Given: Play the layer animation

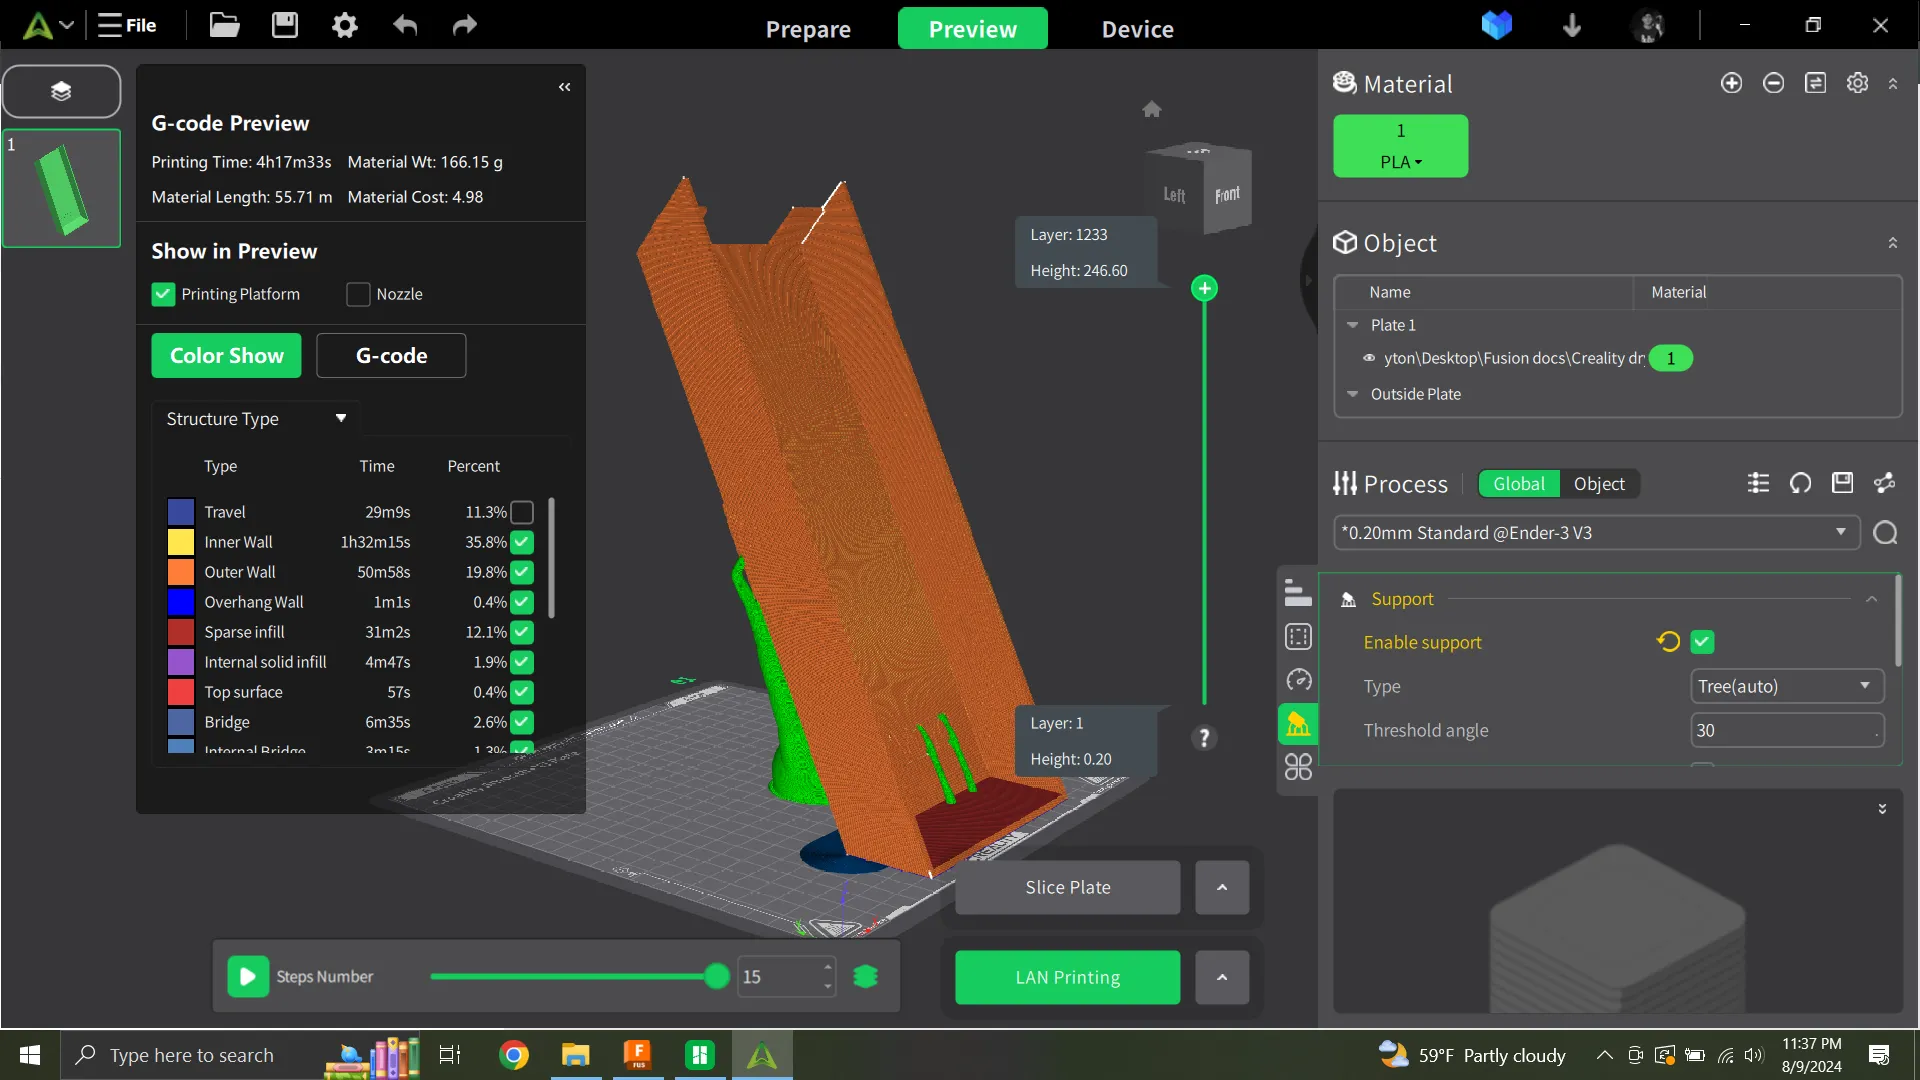Looking at the screenshot, I should click(x=248, y=977).
